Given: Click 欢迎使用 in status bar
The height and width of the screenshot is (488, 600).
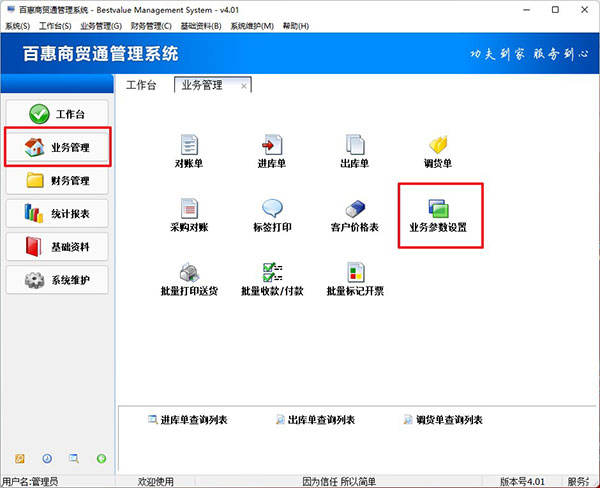Looking at the screenshot, I should pyautogui.click(x=156, y=481).
